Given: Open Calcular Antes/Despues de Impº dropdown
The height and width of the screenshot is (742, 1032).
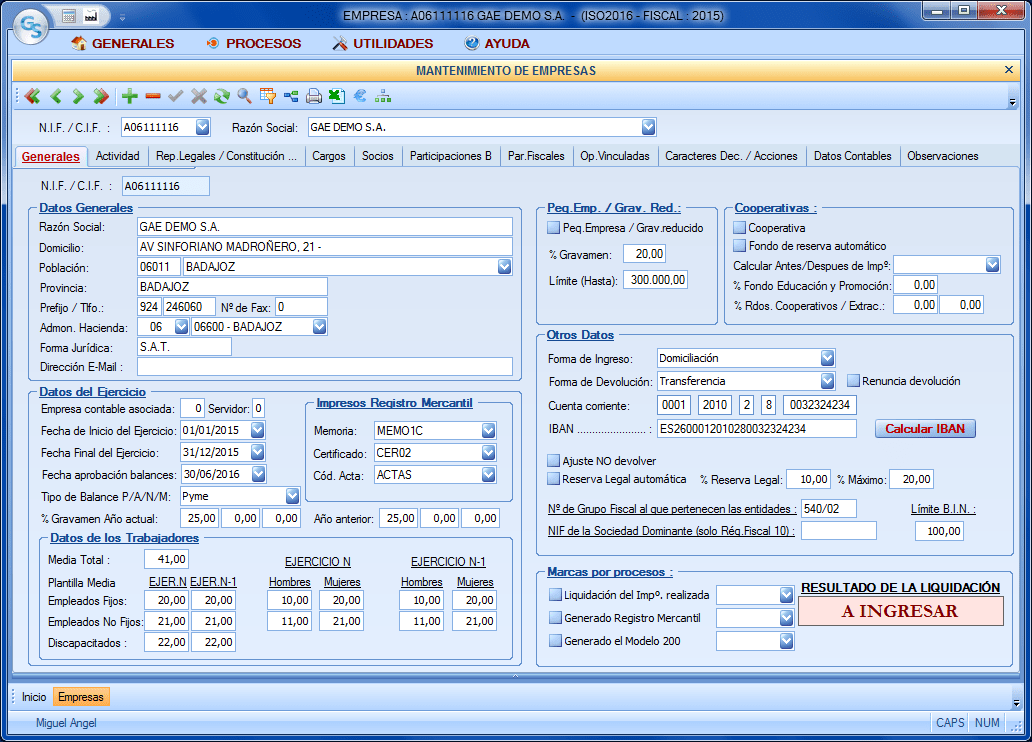Looking at the screenshot, I should tap(993, 265).
